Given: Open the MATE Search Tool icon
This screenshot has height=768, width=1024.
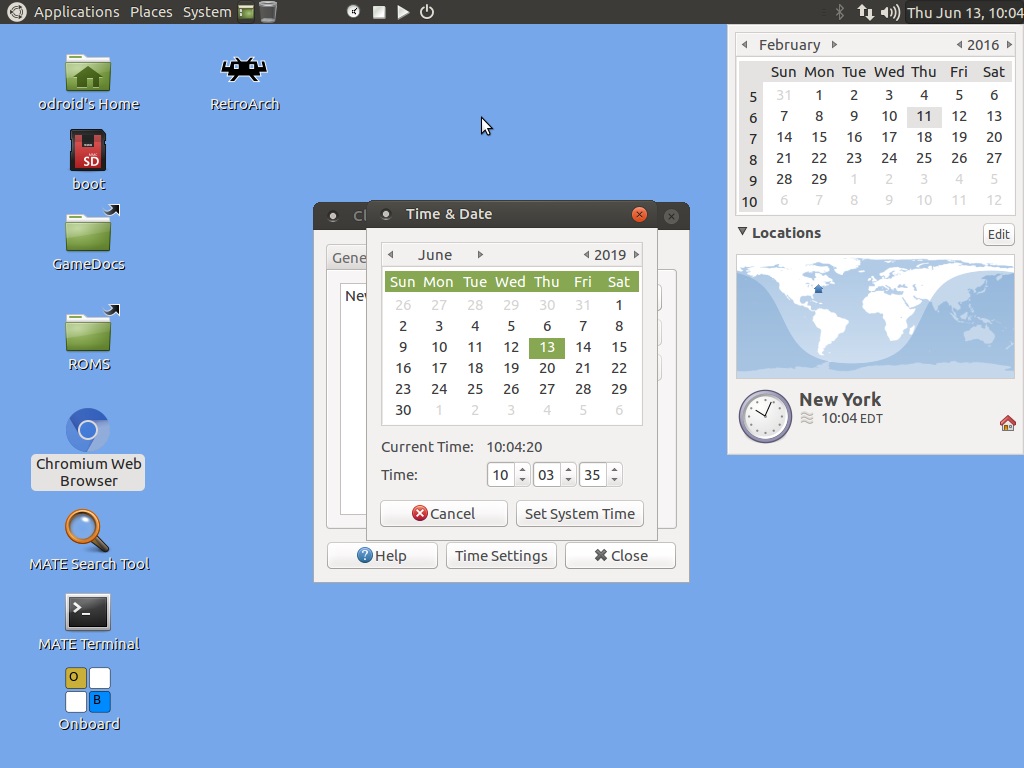Looking at the screenshot, I should (88, 532).
